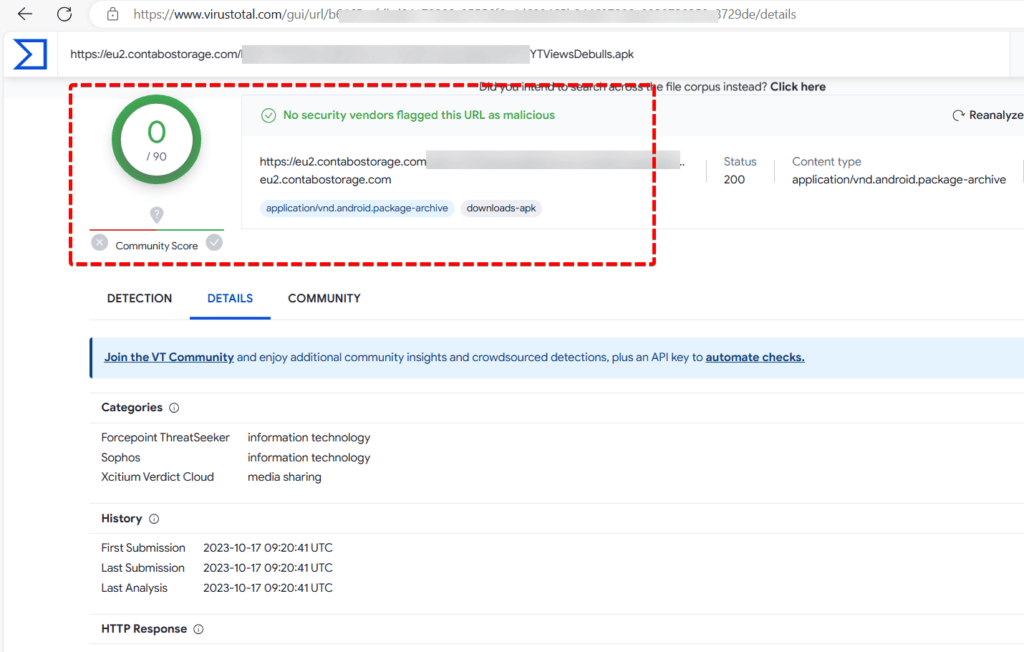Click the 'Last Submission' label

point(143,568)
